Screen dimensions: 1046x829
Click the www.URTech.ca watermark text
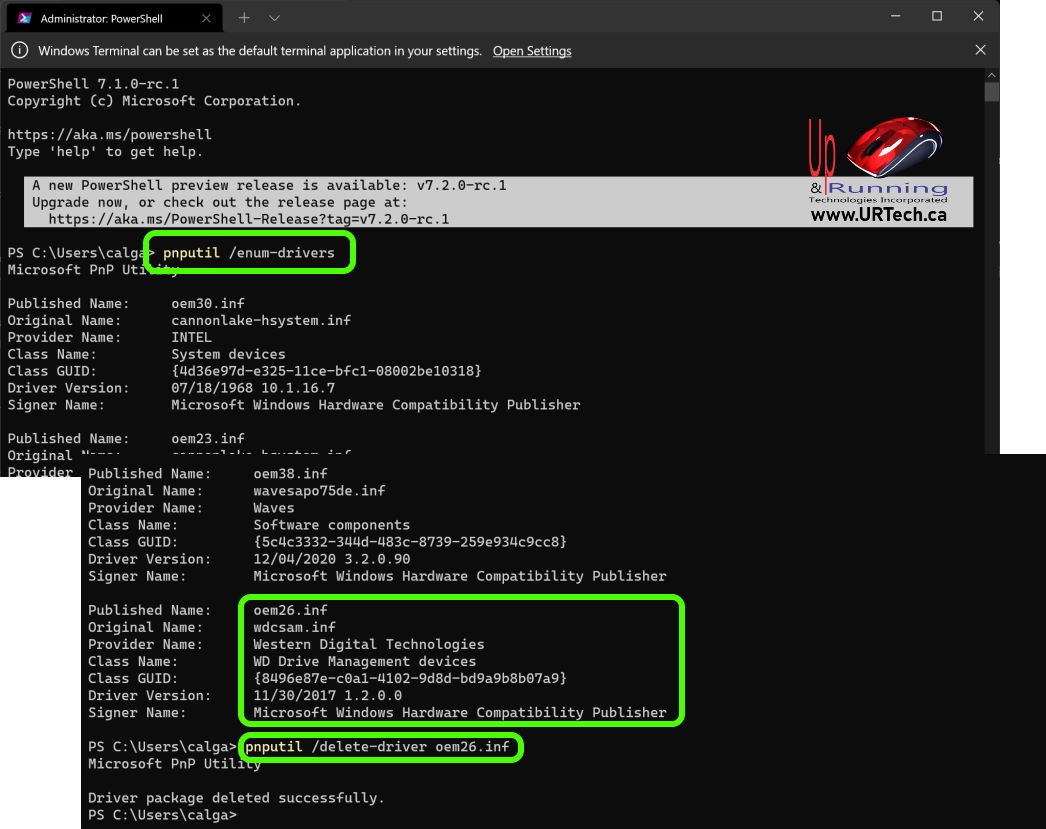pos(877,215)
